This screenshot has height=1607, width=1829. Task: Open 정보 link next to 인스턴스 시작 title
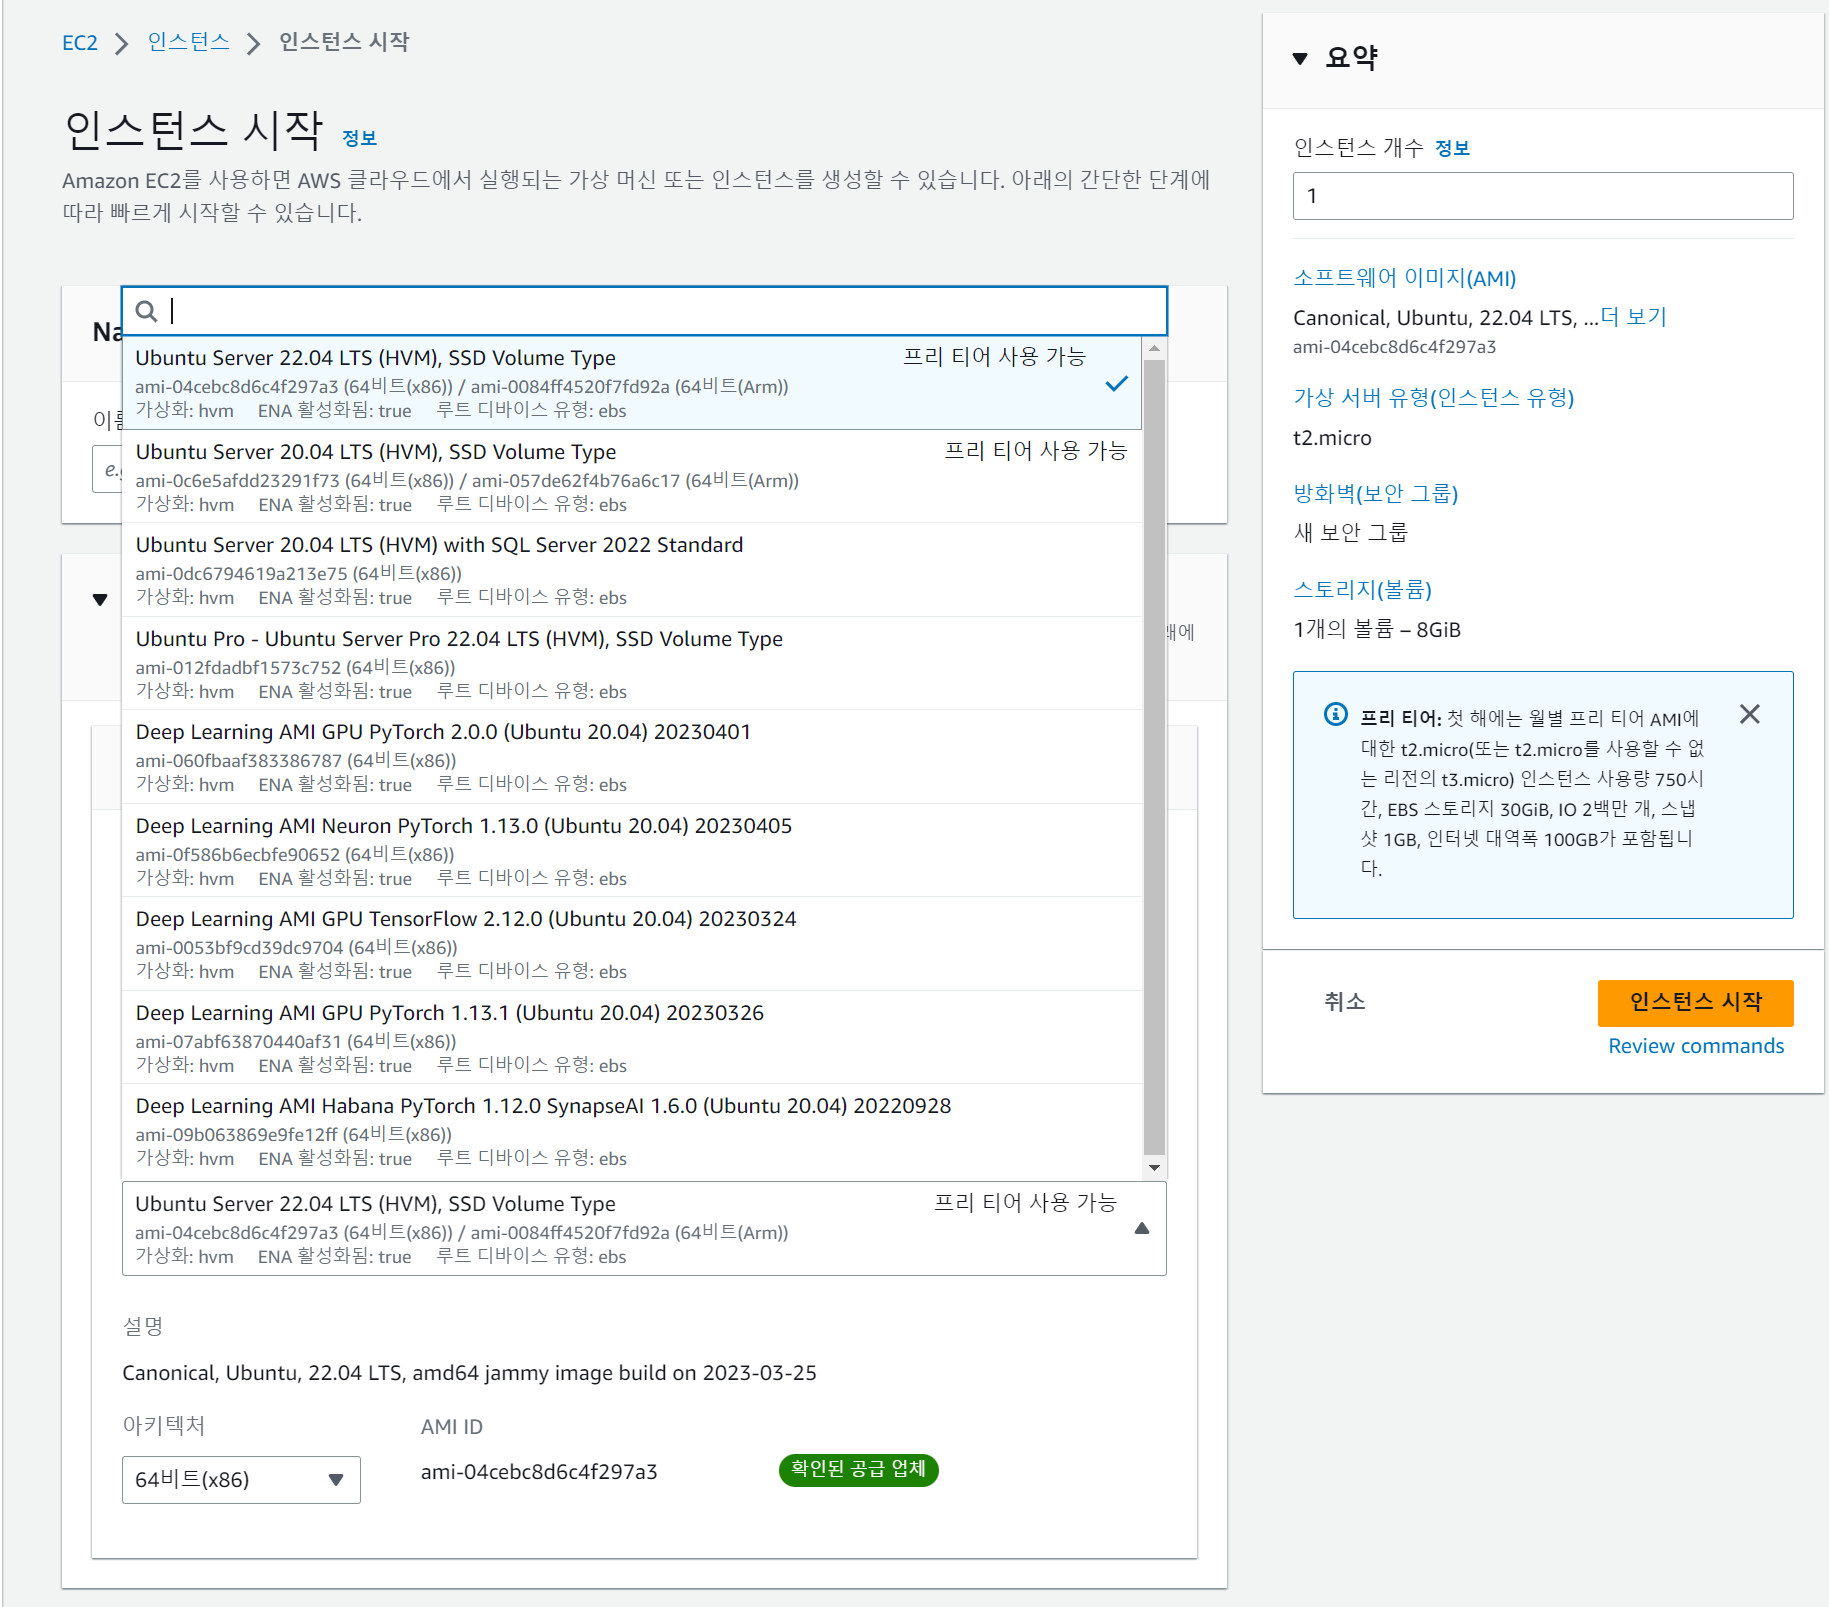click(359, 138)
